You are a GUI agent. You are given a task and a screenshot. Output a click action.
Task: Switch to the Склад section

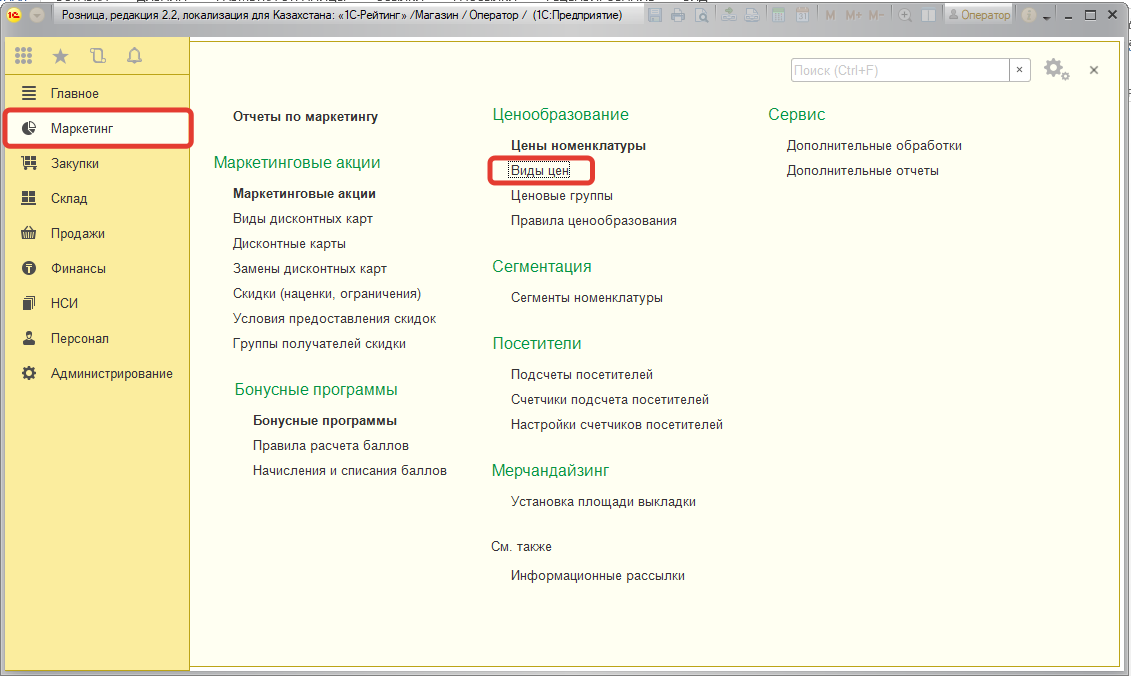pos(69,198)
